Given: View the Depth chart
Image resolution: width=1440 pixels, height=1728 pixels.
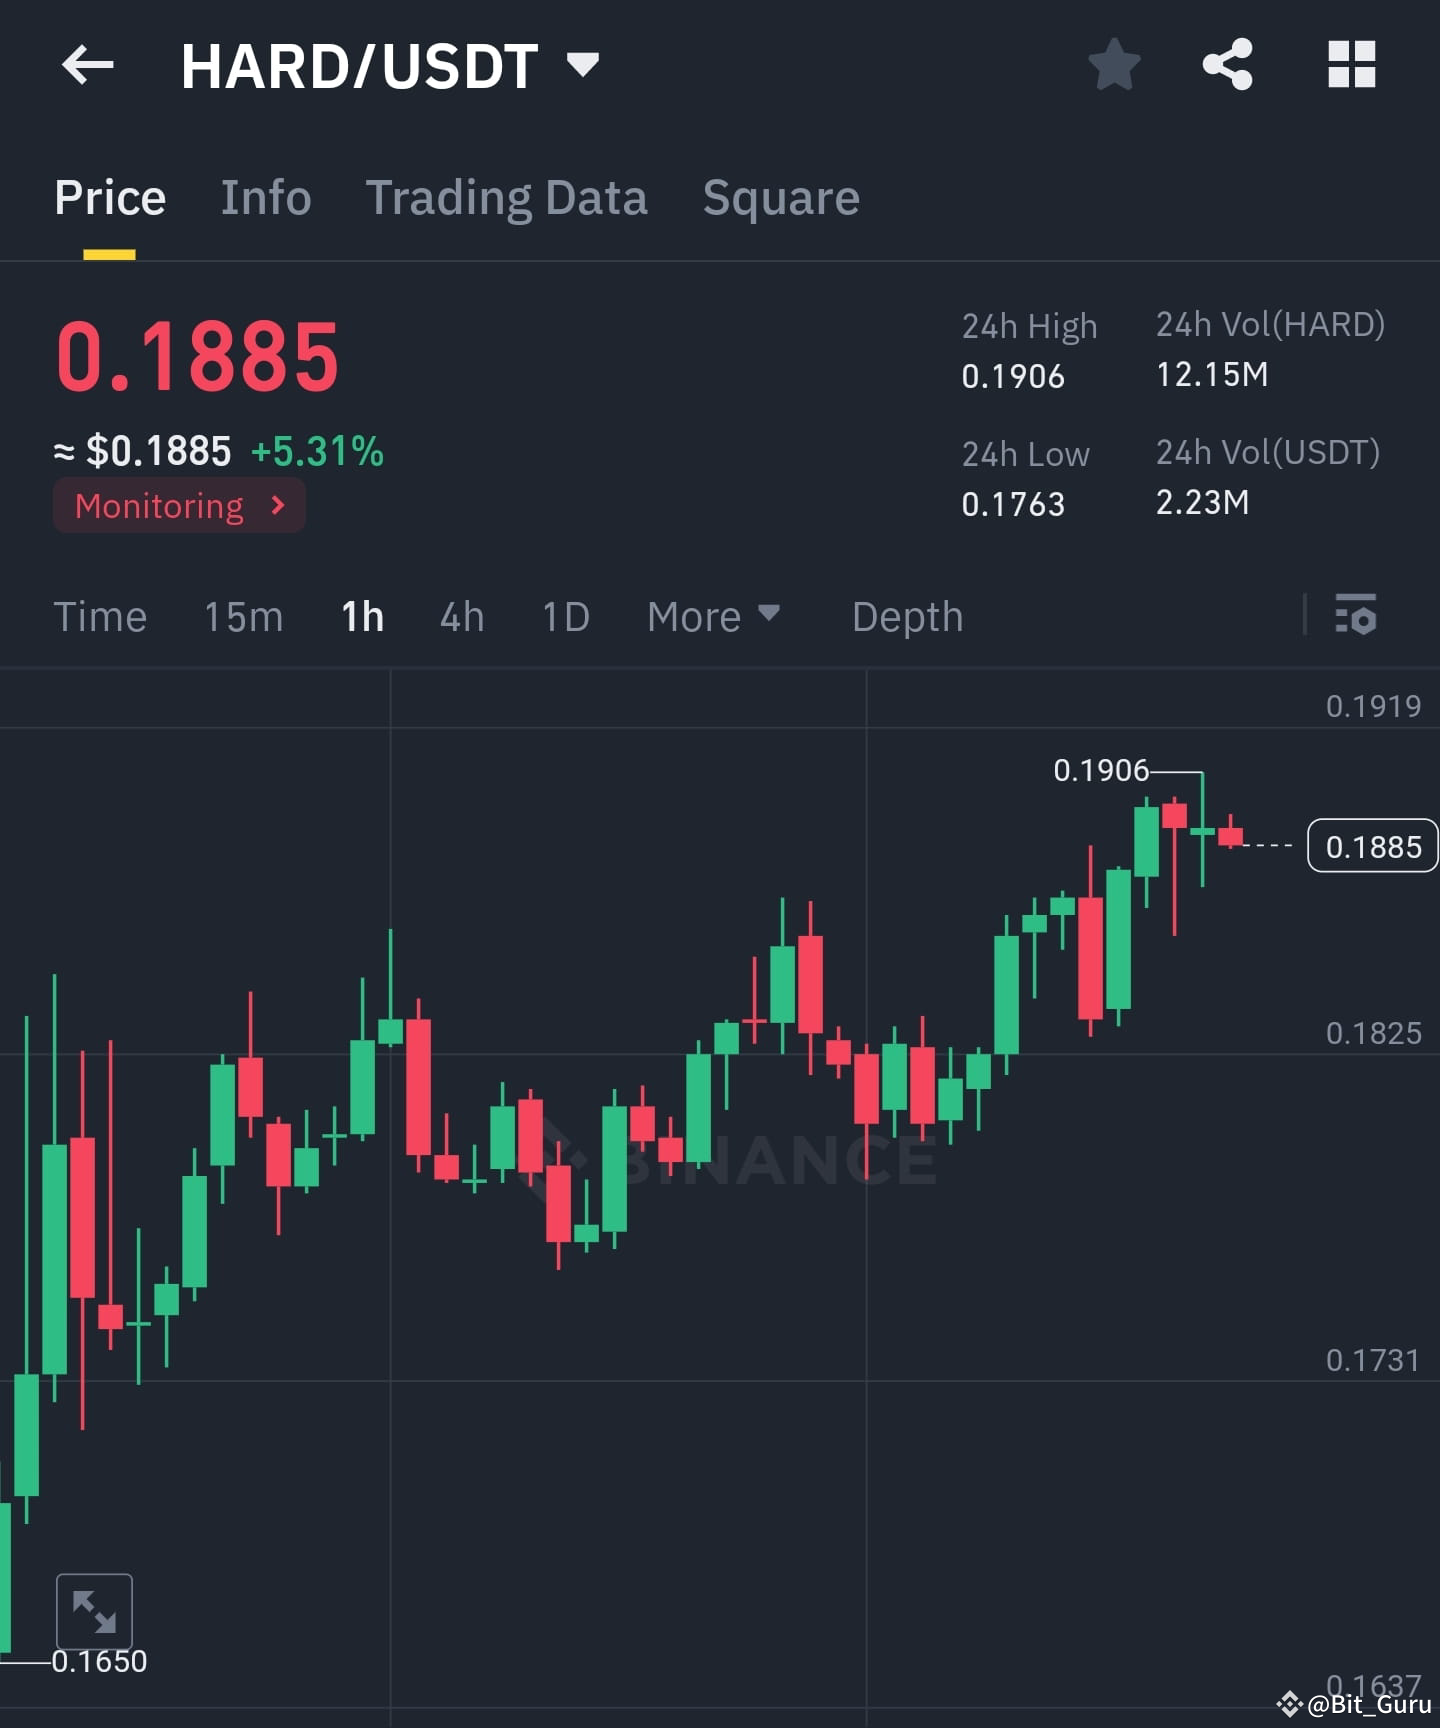Looking at the screenshot, I should [x=906, y=617].
